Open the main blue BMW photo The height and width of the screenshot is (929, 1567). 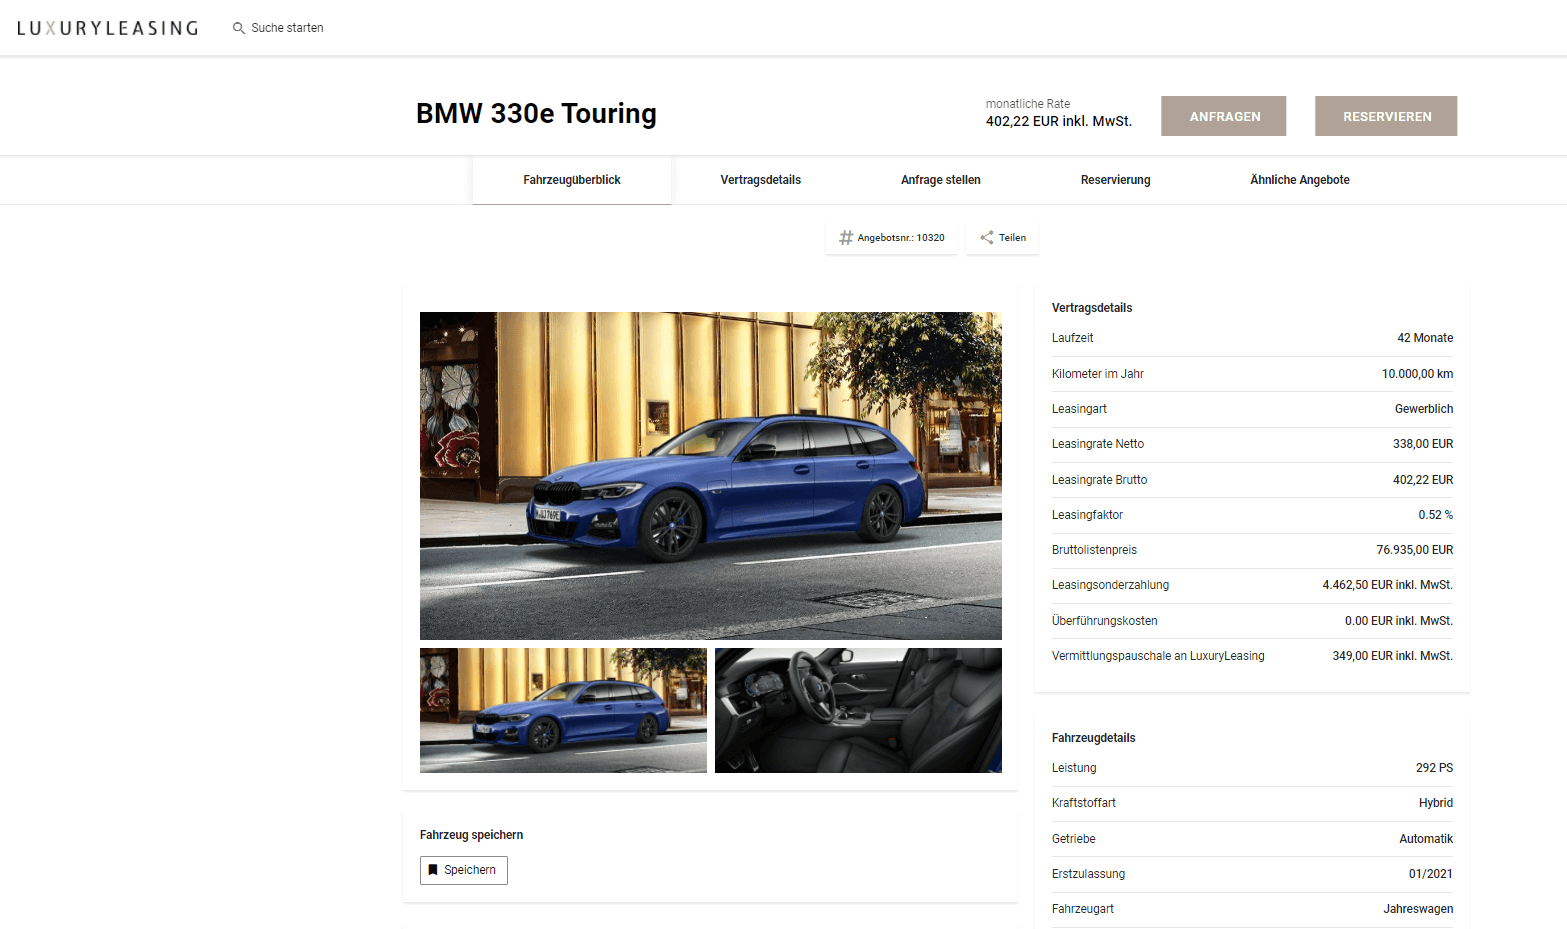pos(711,476)
